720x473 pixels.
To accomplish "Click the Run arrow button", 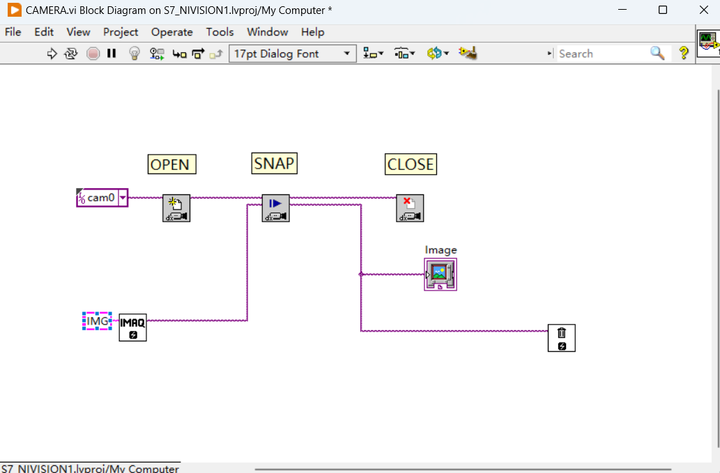I will (52, 54).
